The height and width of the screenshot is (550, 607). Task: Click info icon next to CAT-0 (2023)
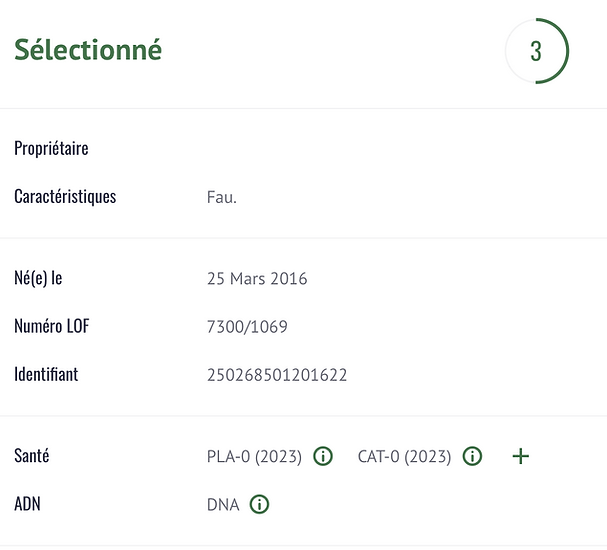472,456
